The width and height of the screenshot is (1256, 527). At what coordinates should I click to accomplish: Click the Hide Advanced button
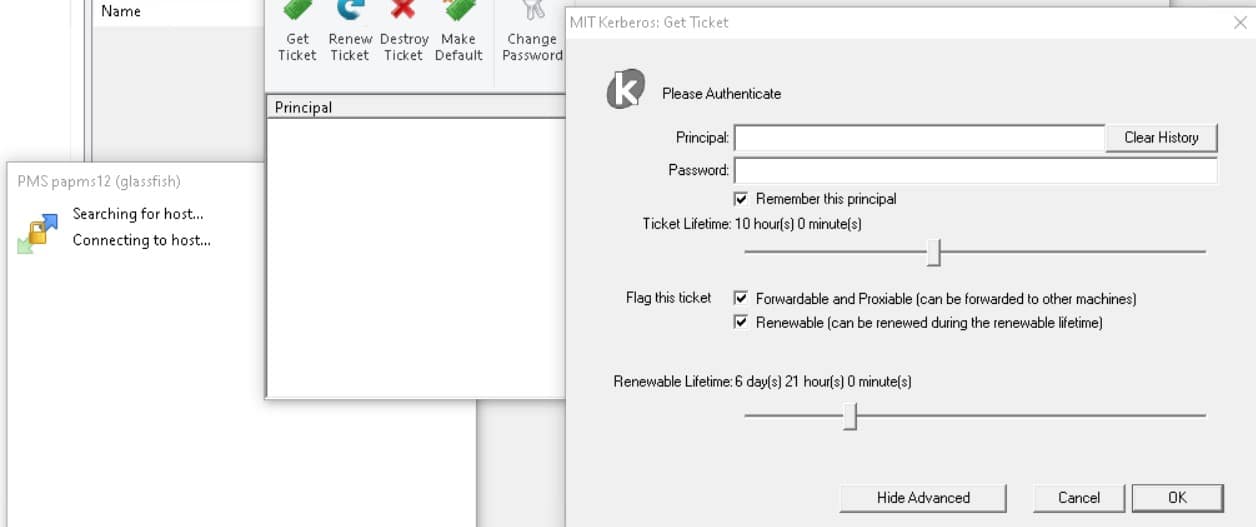[923, 497]
